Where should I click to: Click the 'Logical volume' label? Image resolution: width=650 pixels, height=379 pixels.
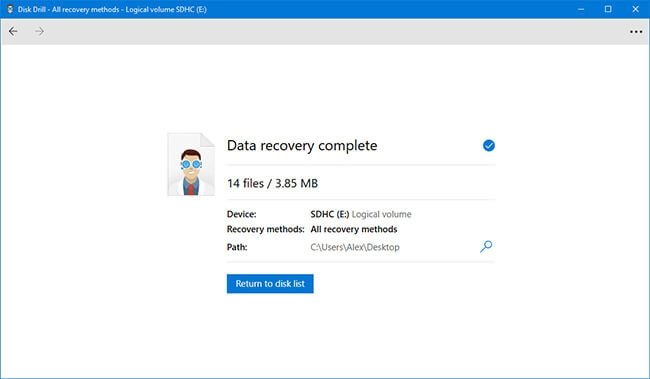pos(381,214)
